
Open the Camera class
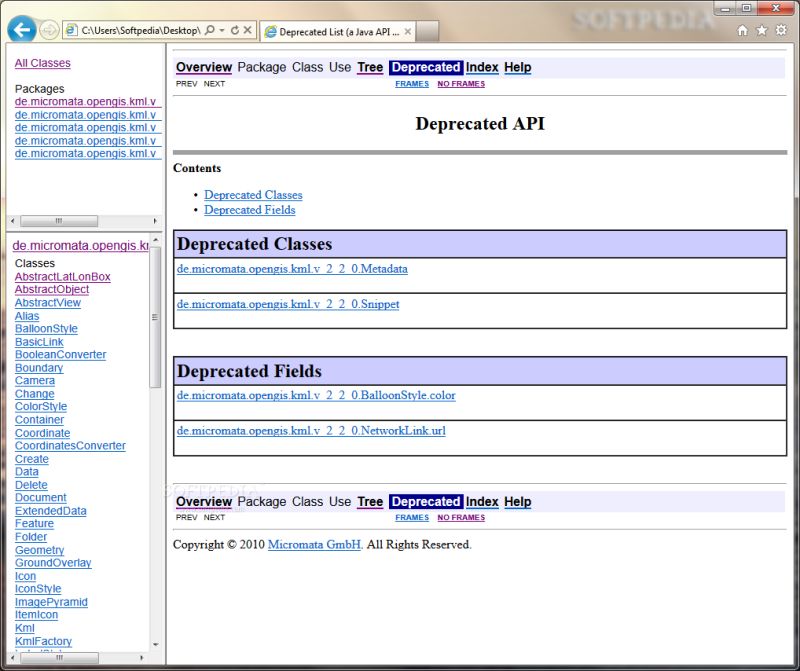(35, 381)
